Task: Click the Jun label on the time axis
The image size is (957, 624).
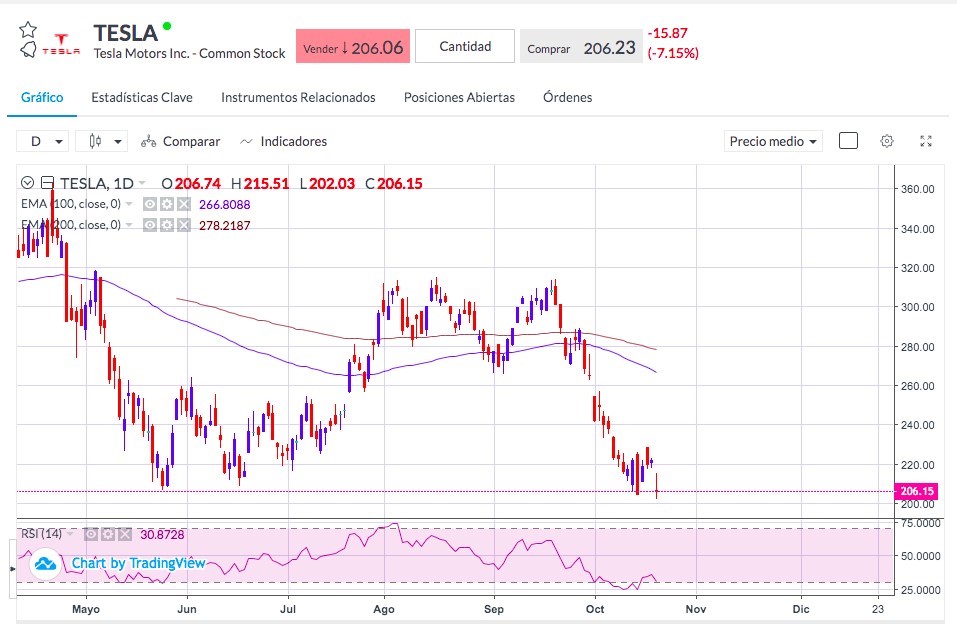Action: [x=187, y=609]
